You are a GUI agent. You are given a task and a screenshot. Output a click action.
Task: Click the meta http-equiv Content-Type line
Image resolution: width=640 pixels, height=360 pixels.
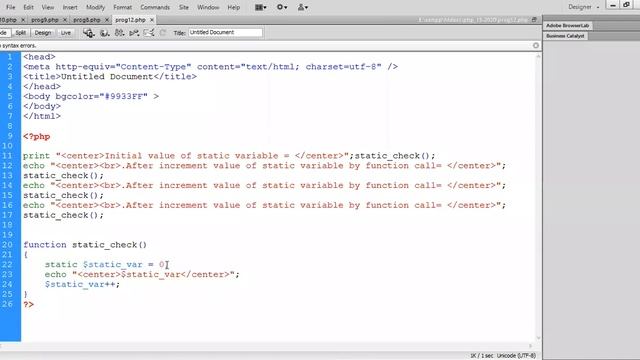pyautogui.click(x=210, y=67)
